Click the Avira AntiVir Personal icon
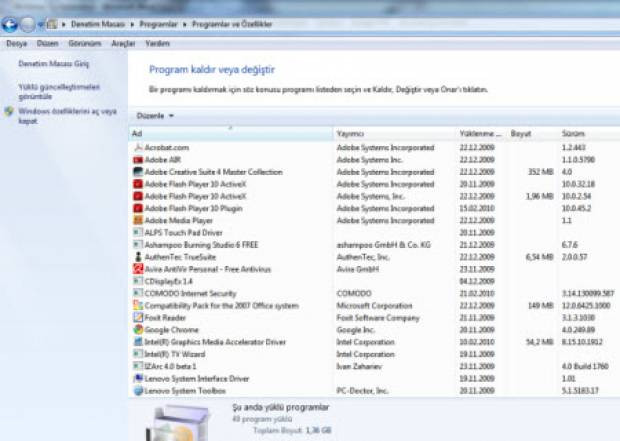 click(x=138, y=269)
